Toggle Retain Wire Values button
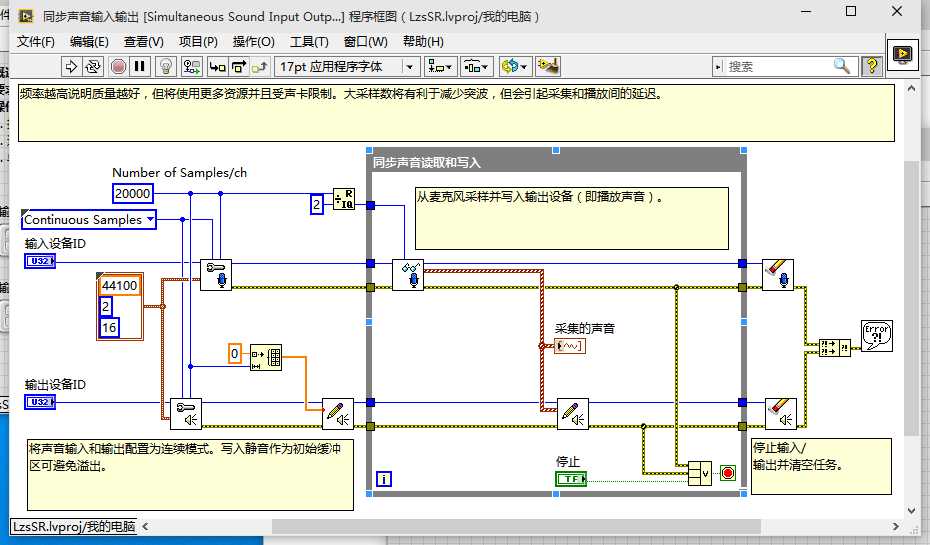Viewport: 930px width, 545px height. [x=192, y=66]
